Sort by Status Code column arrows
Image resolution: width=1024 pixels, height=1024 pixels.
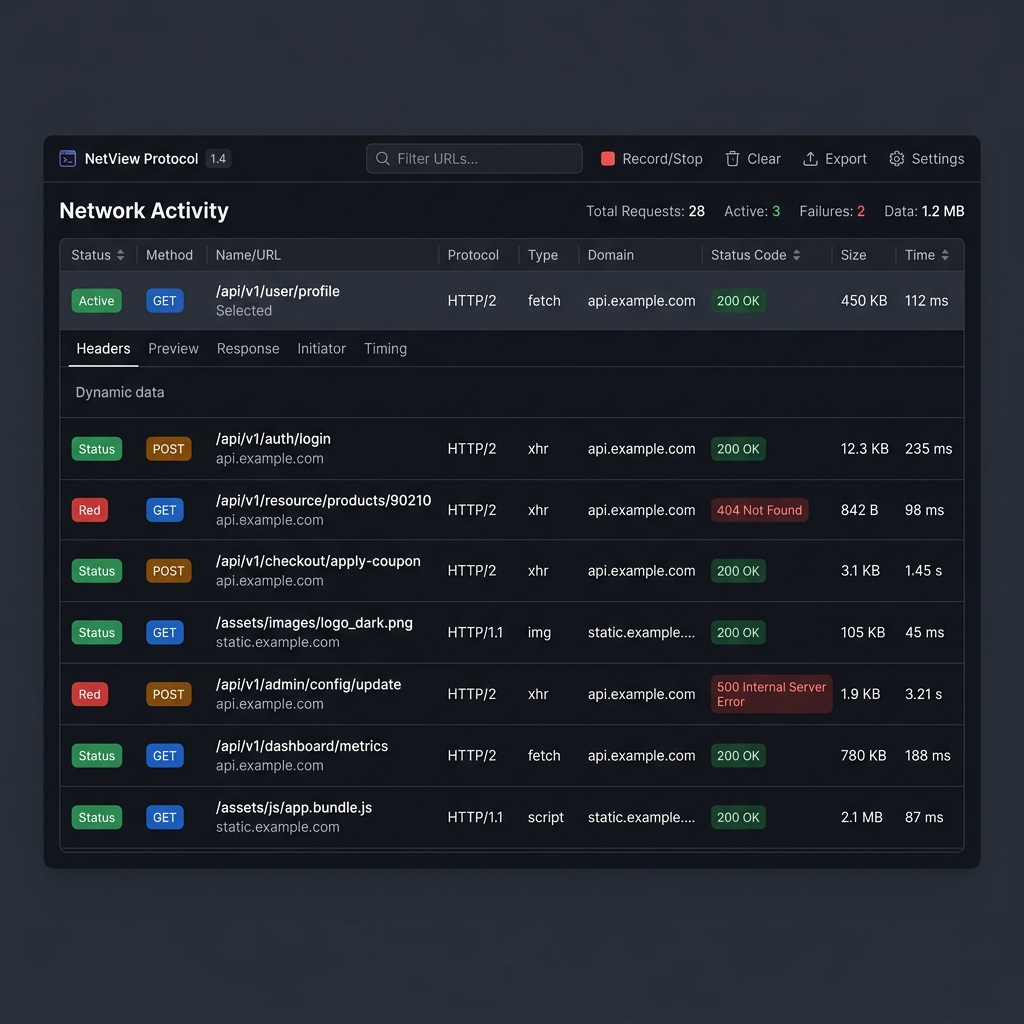tap(796, 255)
